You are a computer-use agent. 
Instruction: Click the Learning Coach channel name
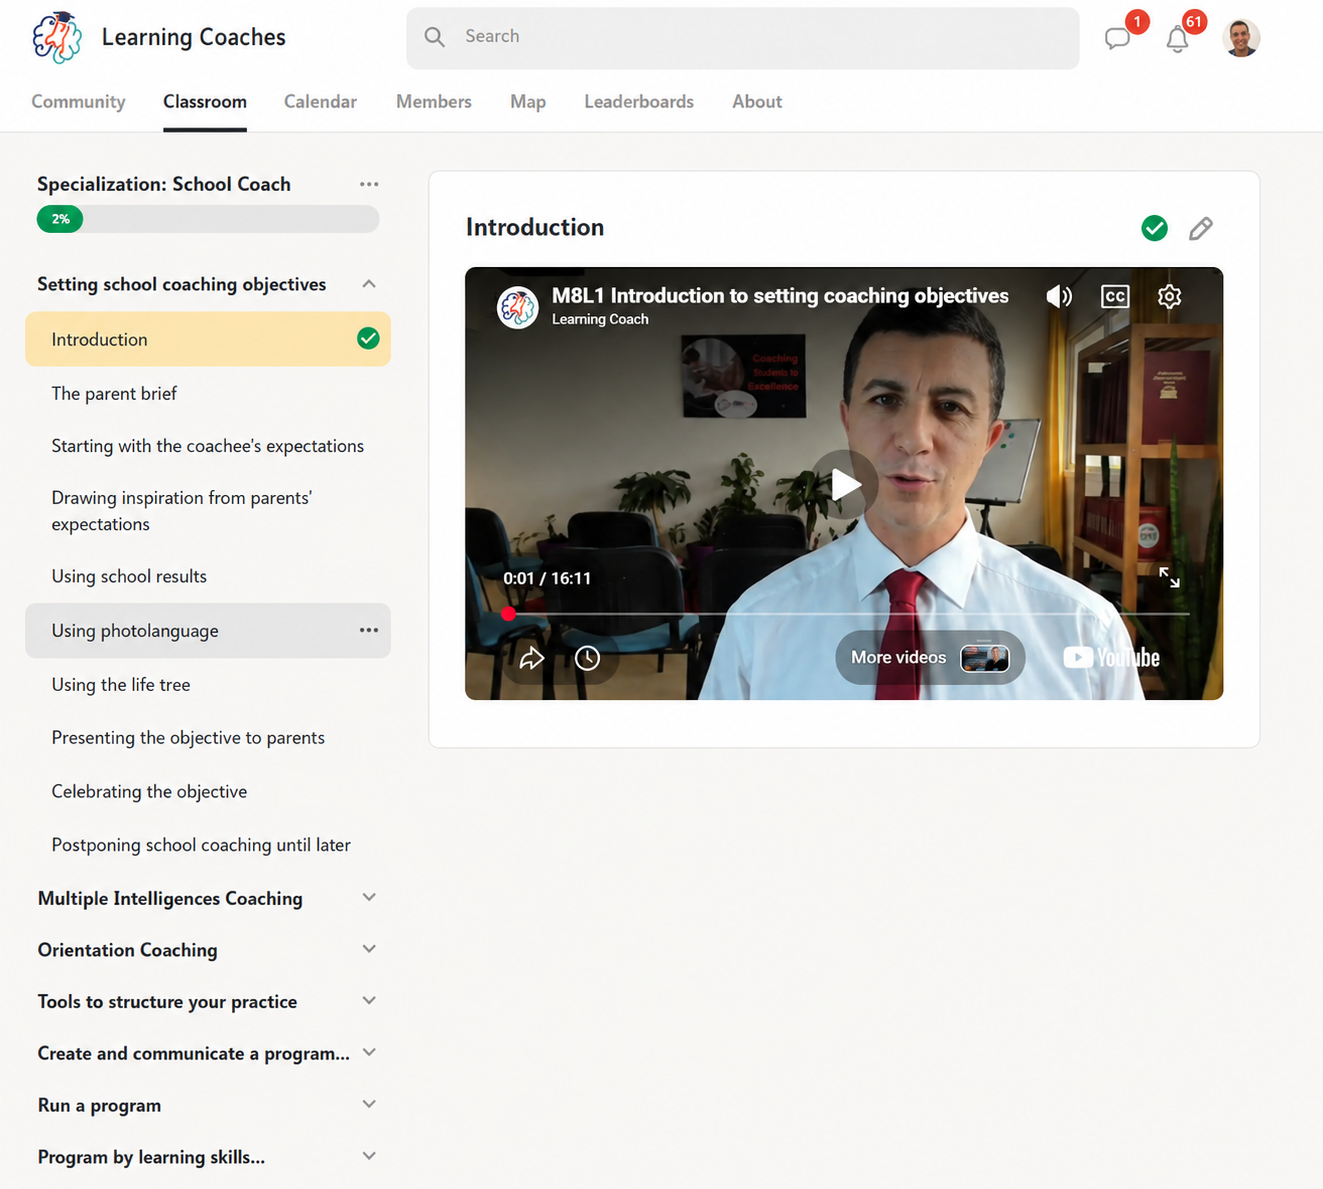click(600, 319)
